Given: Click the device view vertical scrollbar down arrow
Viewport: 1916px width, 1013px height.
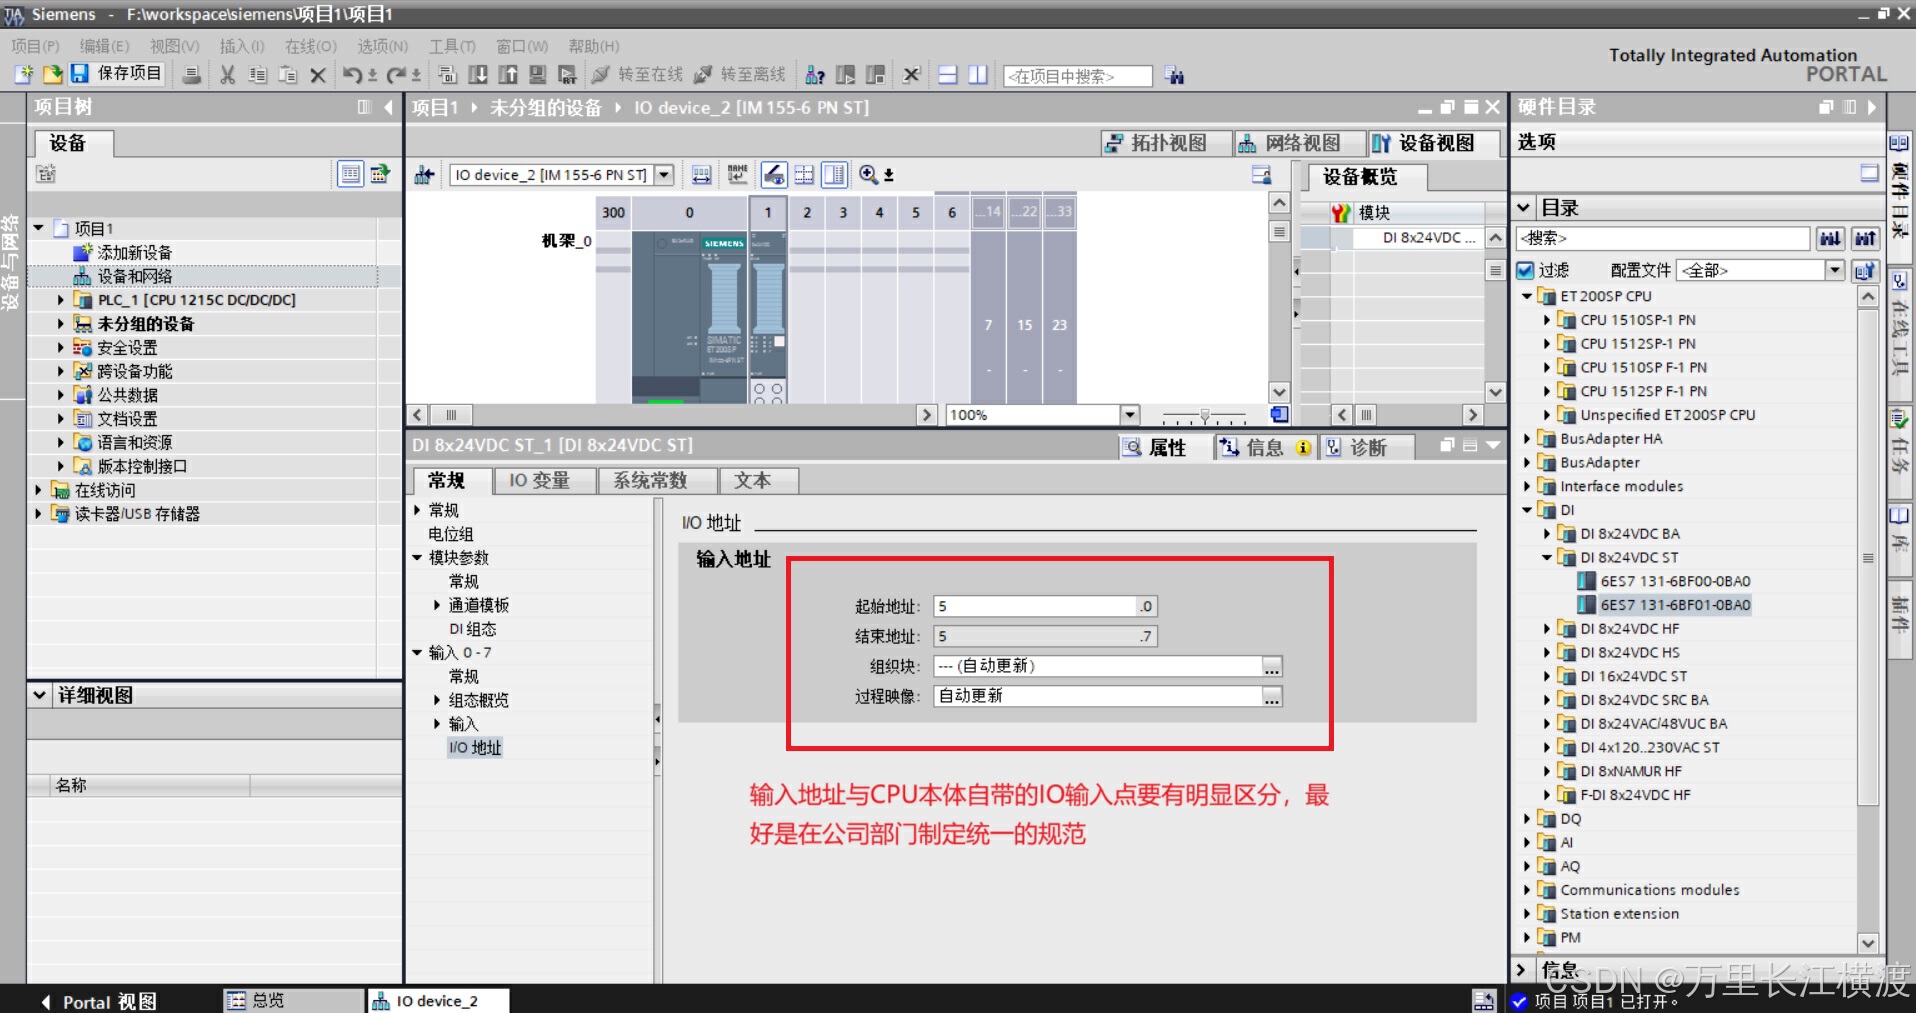Looking at the screenshot, I should (1279, 392).
